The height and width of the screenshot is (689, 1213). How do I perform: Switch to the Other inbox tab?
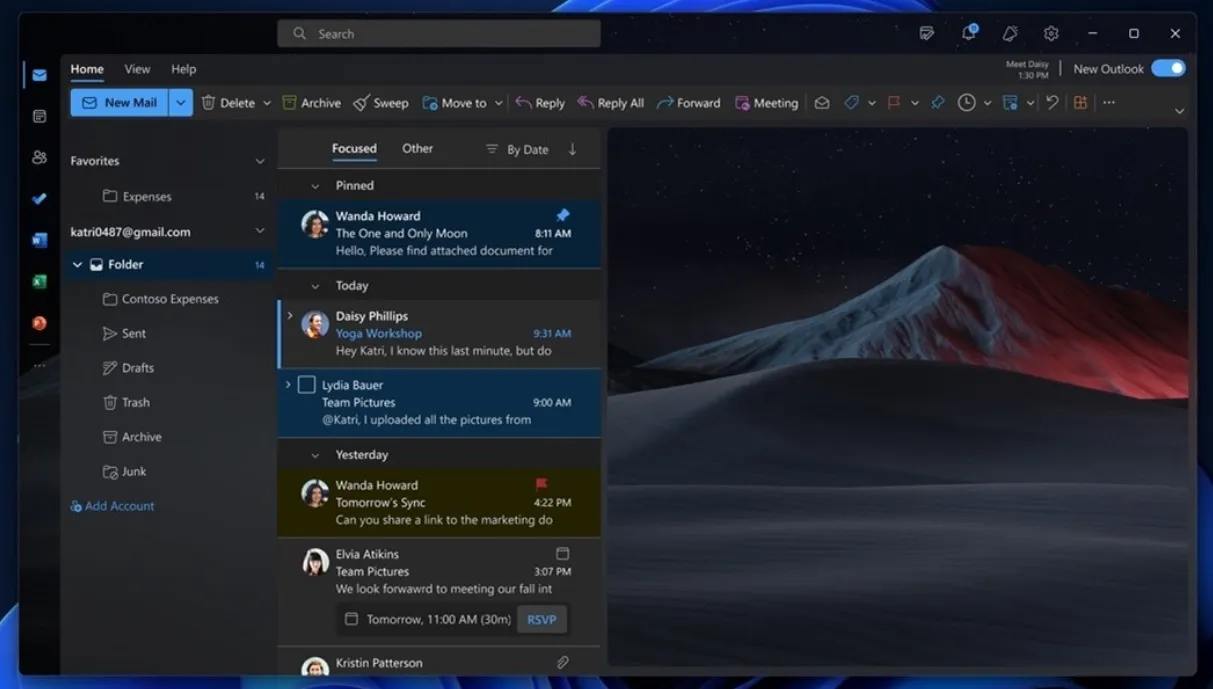(417, 148)
